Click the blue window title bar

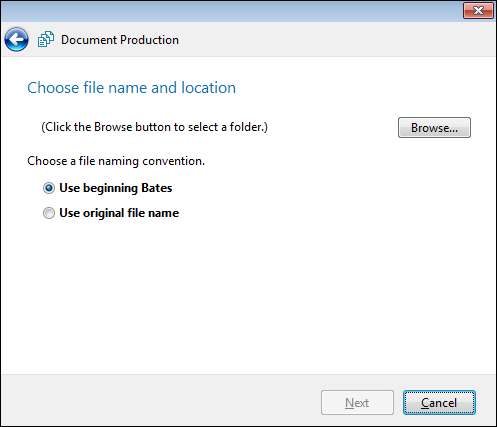click(x=232, y=11)
